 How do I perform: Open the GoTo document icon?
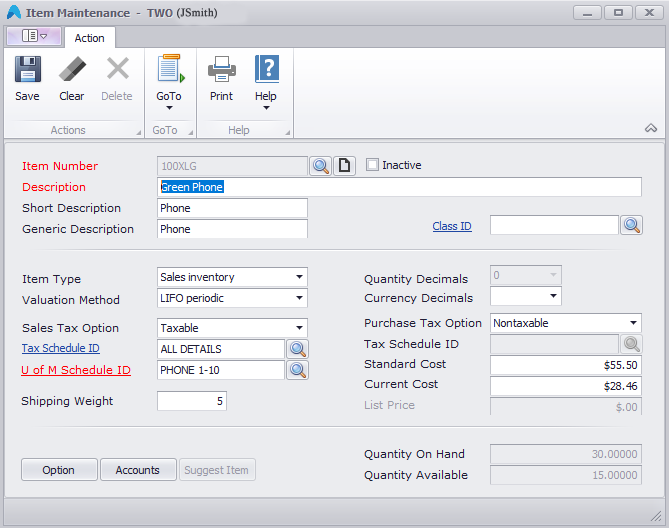click(x=169, y=68)
